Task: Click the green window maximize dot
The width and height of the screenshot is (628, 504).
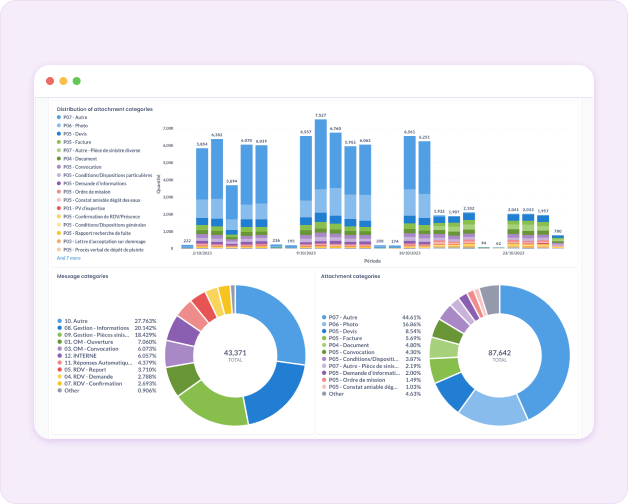Action: (76, 81)
